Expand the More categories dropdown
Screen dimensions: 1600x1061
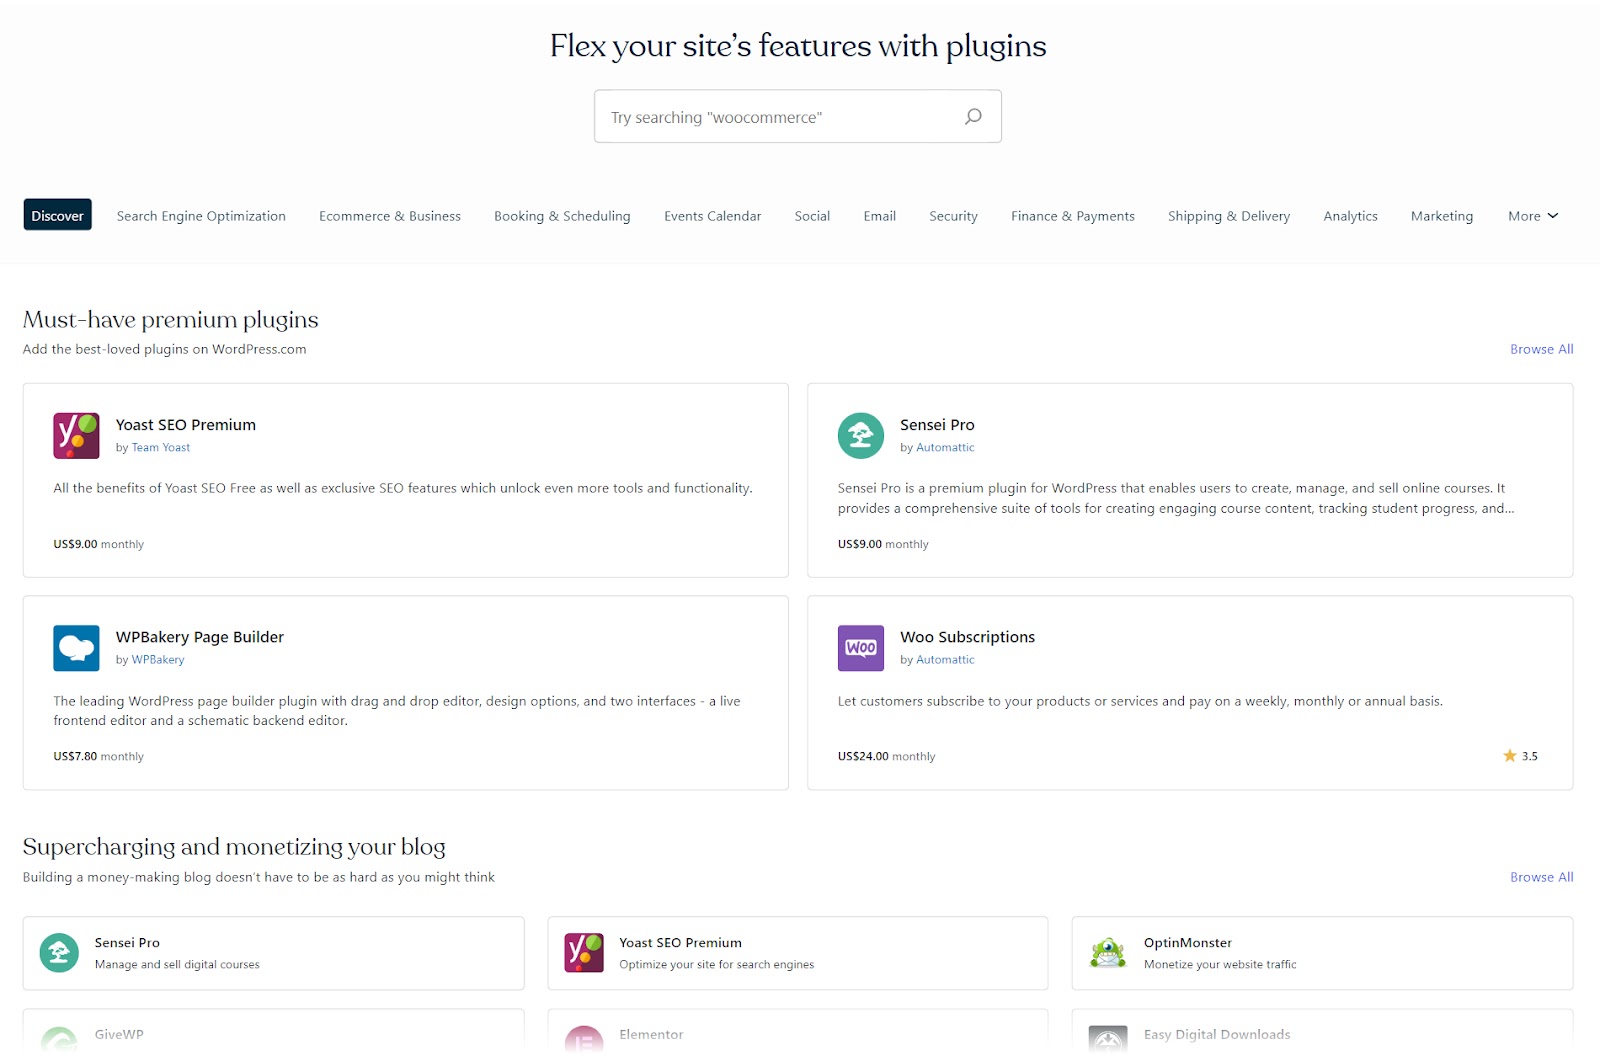click(1532, 216)
